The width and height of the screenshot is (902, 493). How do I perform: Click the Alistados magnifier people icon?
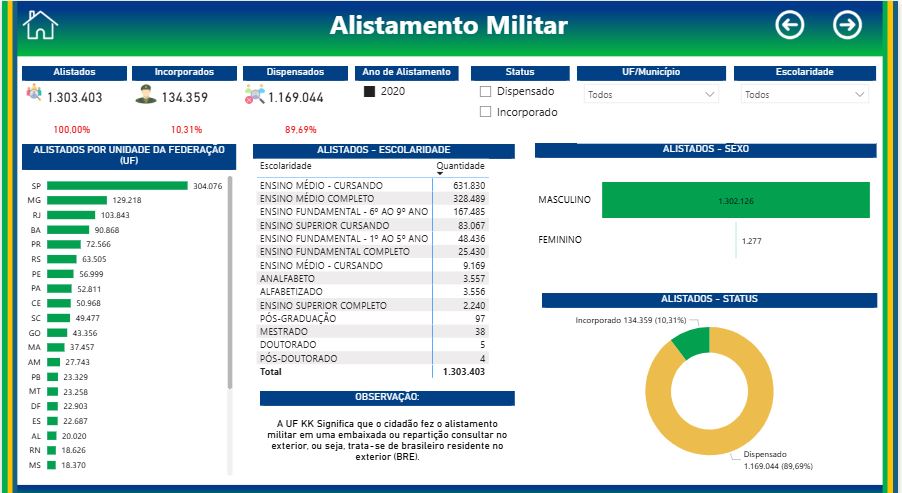pyautogui.click(x=34, y=93)
